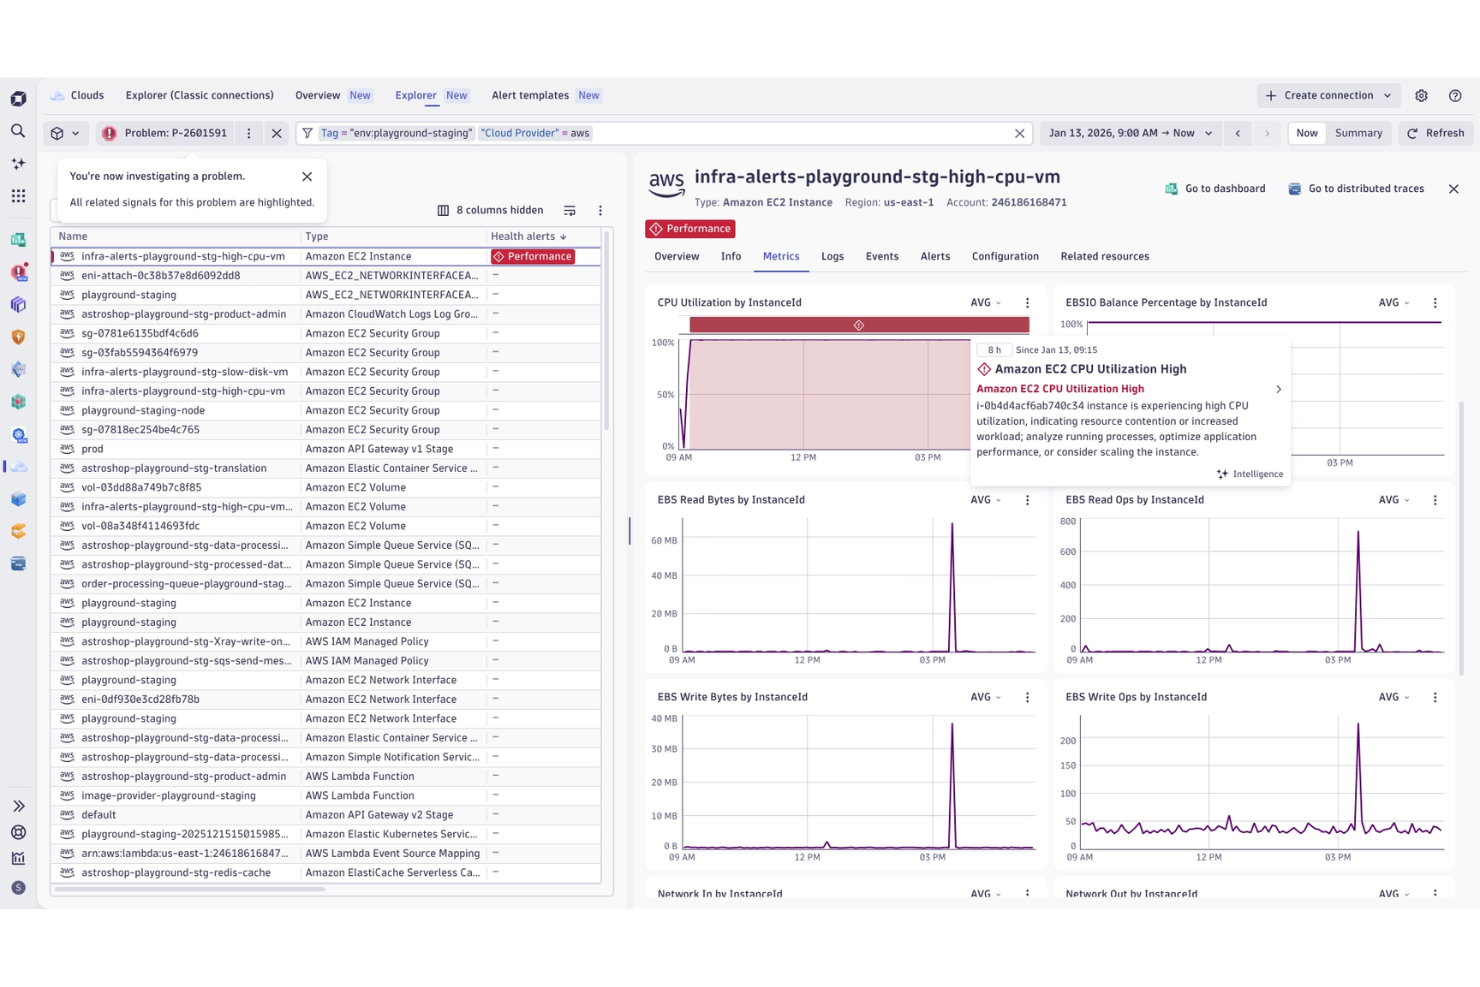
Task: Open the time range Jan 13 dropdown
Action: point(1131,133)
